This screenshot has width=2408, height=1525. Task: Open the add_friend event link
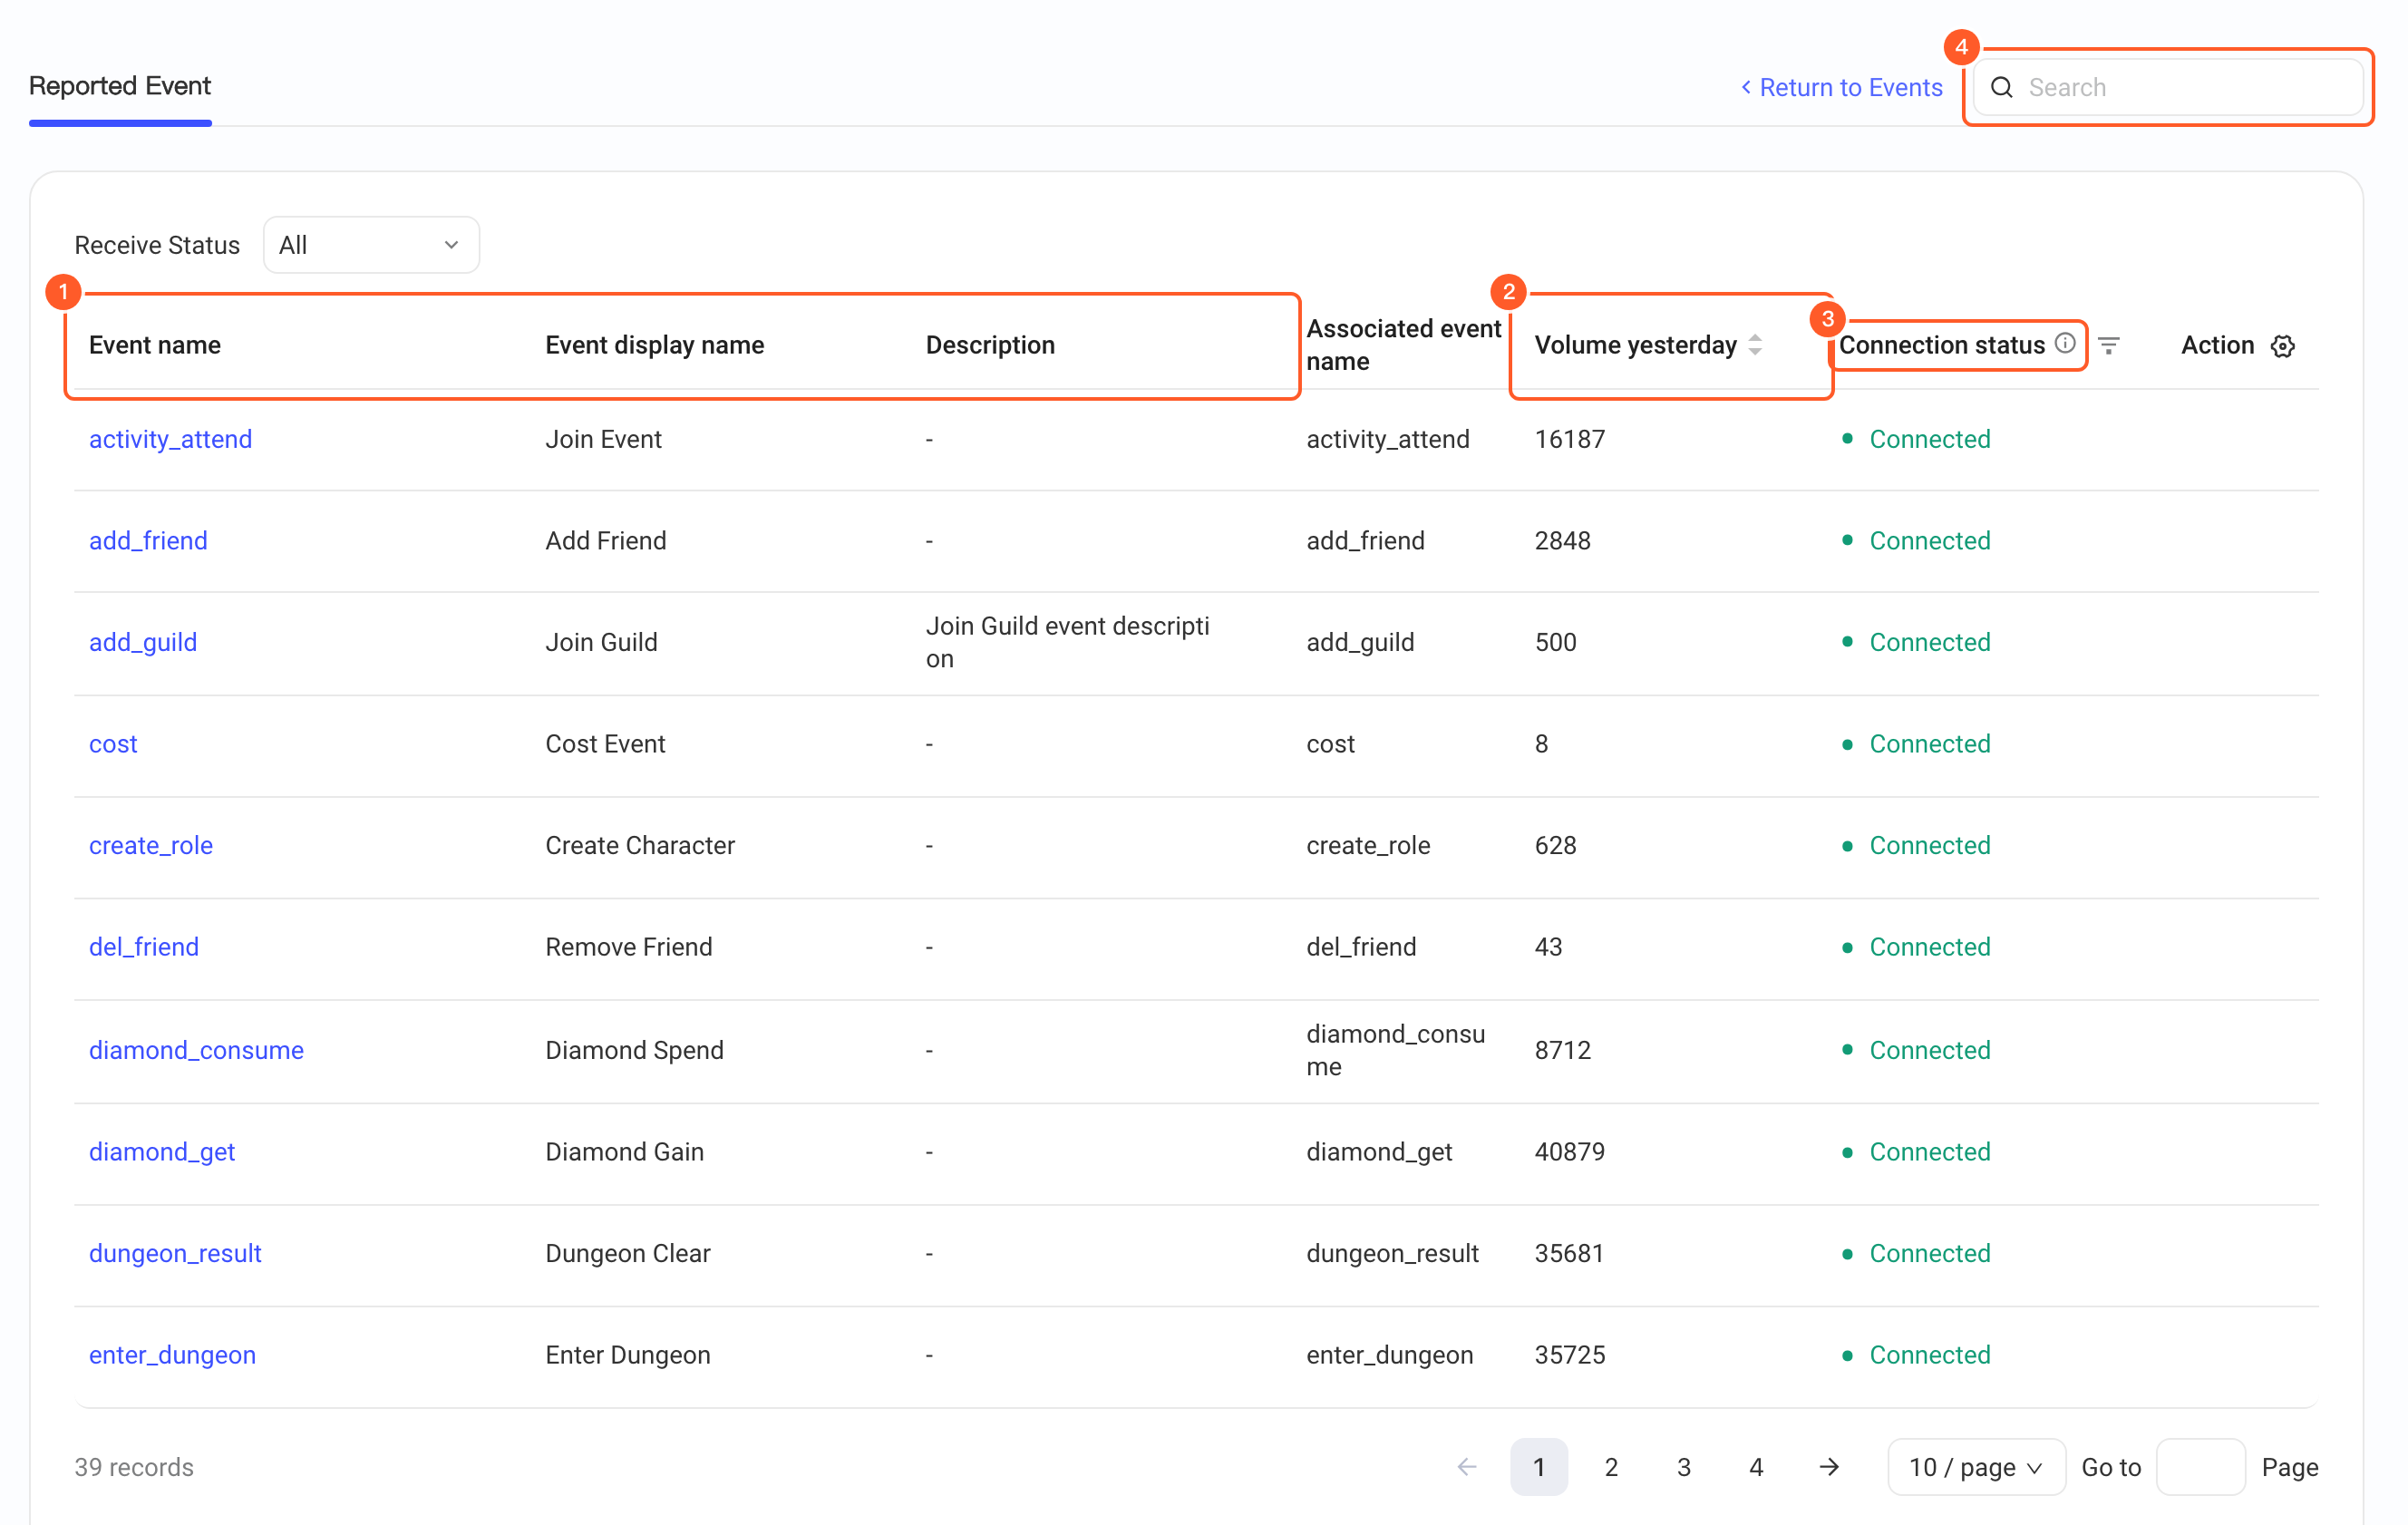point(148,540)
